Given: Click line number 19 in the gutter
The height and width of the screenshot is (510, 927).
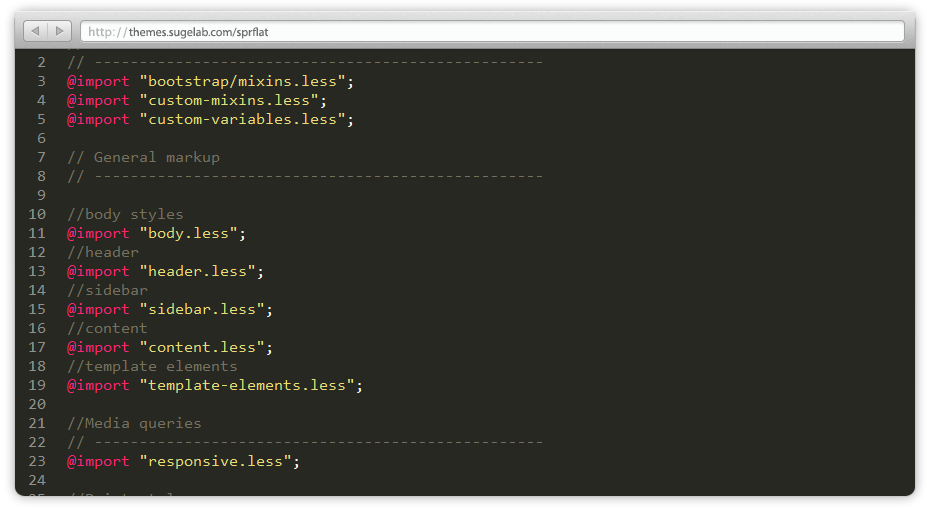Looking at the screenshot, I should tap(37, 385).
